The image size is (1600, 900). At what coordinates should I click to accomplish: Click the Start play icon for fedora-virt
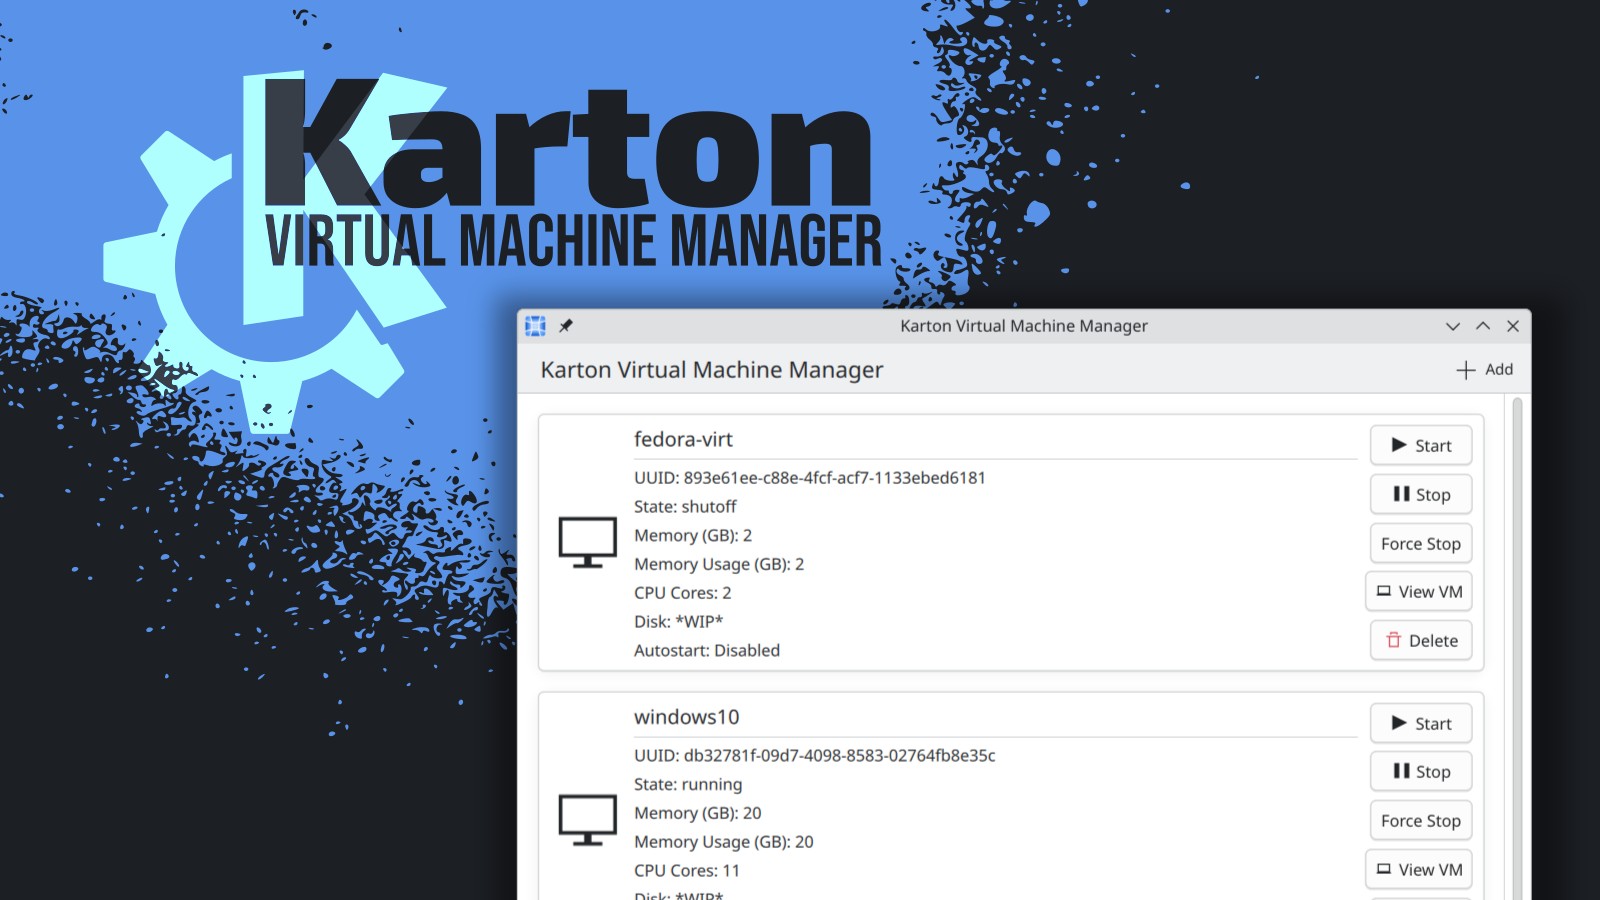coord(1398,445)
